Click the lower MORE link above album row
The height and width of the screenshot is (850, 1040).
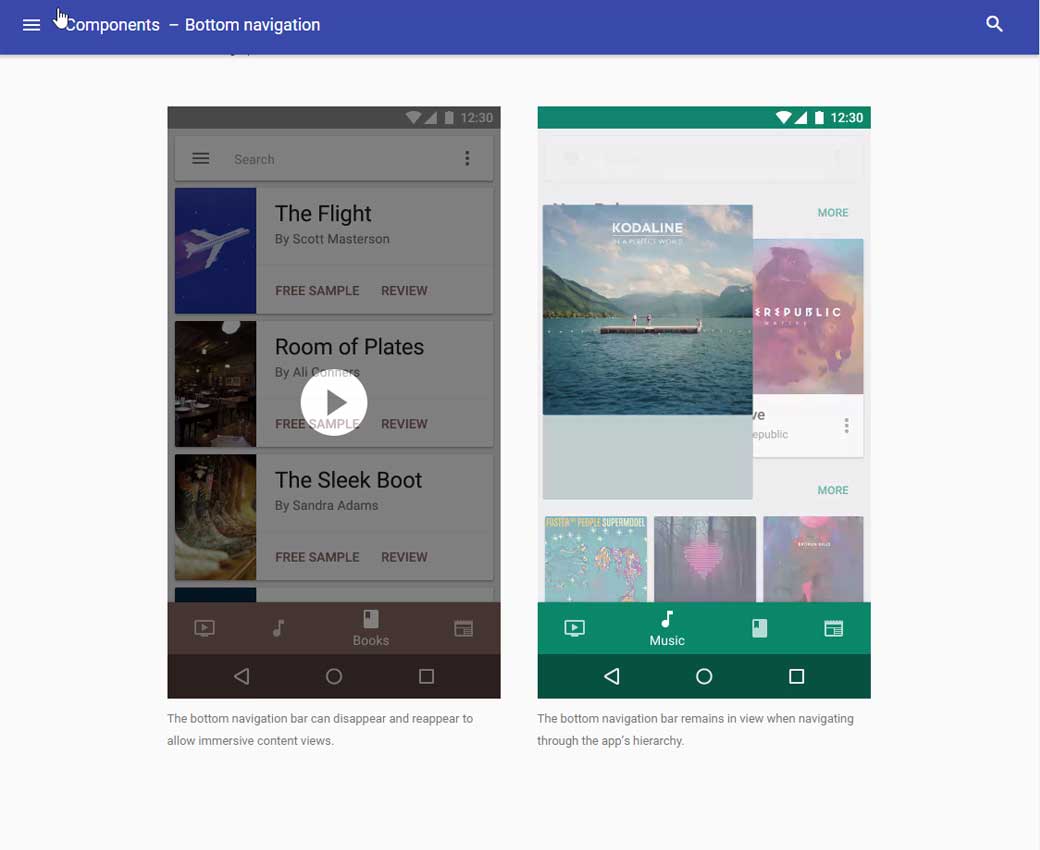pos(832,491)
